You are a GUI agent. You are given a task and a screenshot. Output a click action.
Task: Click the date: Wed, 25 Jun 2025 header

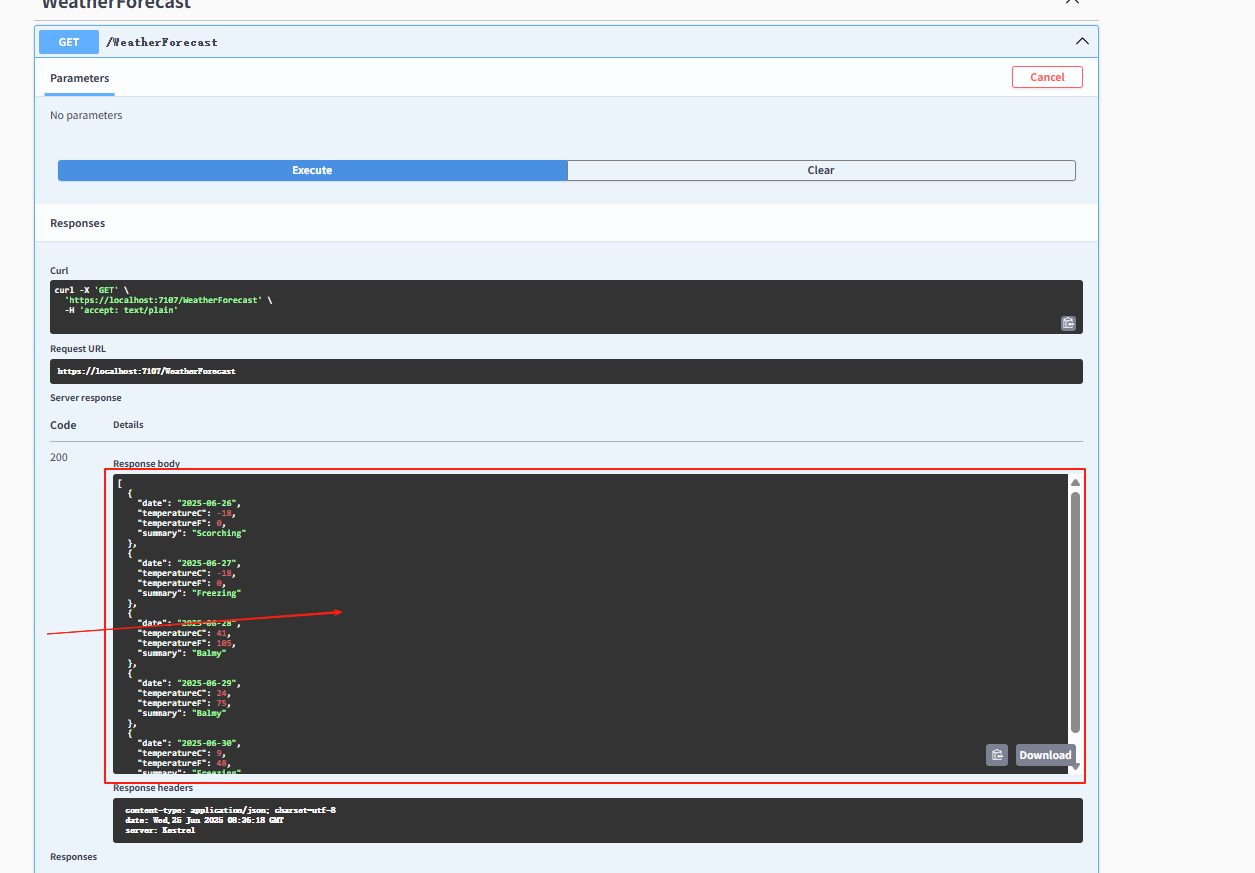click(204, 820)
